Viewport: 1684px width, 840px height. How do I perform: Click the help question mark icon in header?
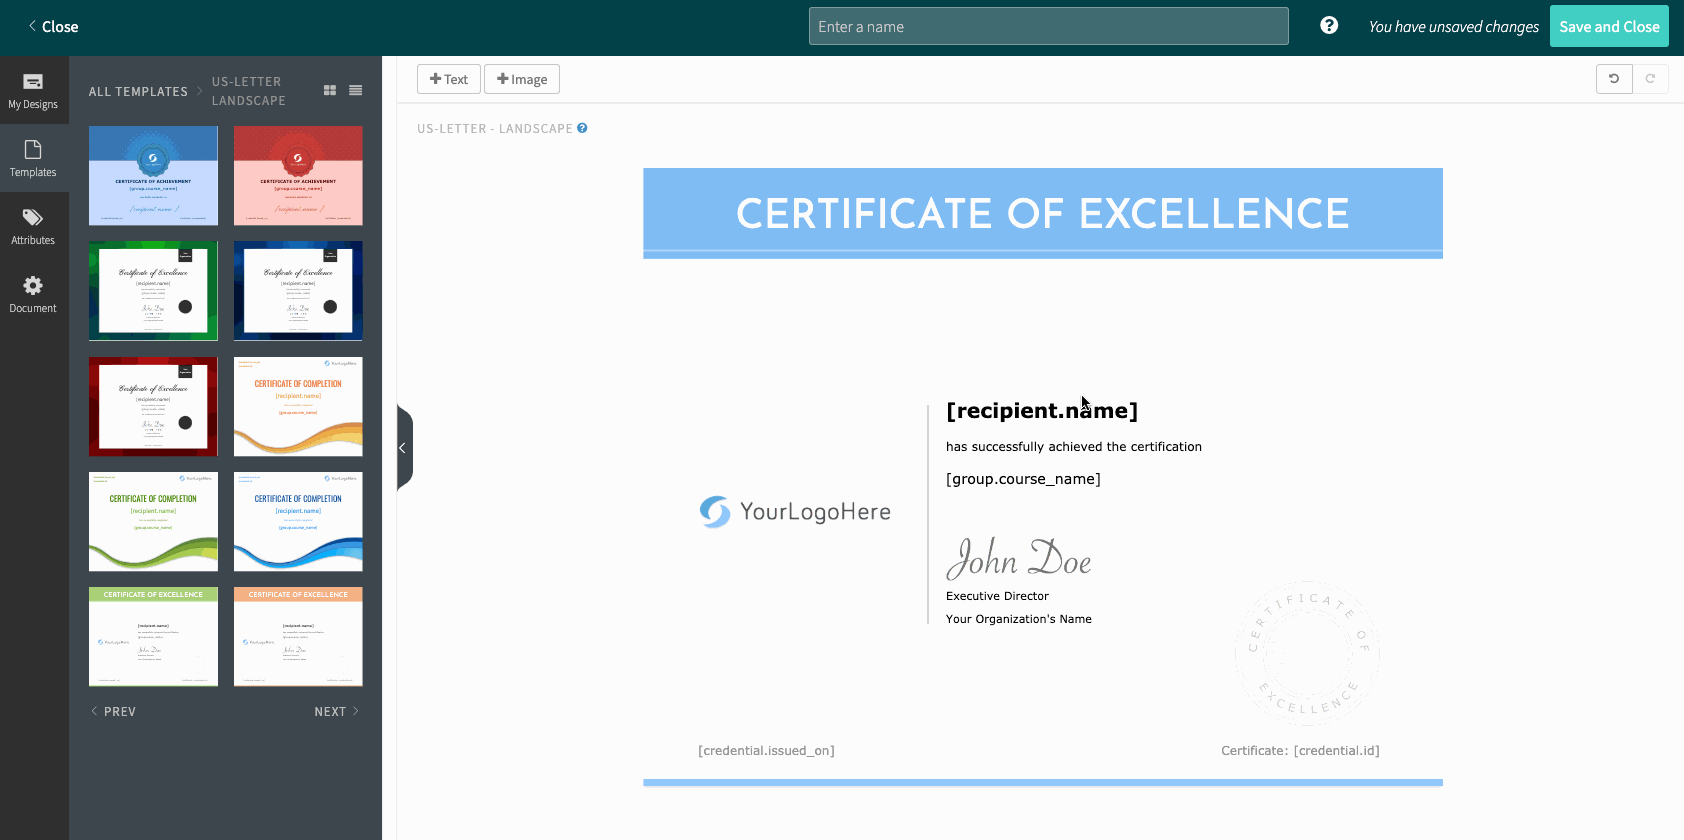click(1329, 26)
